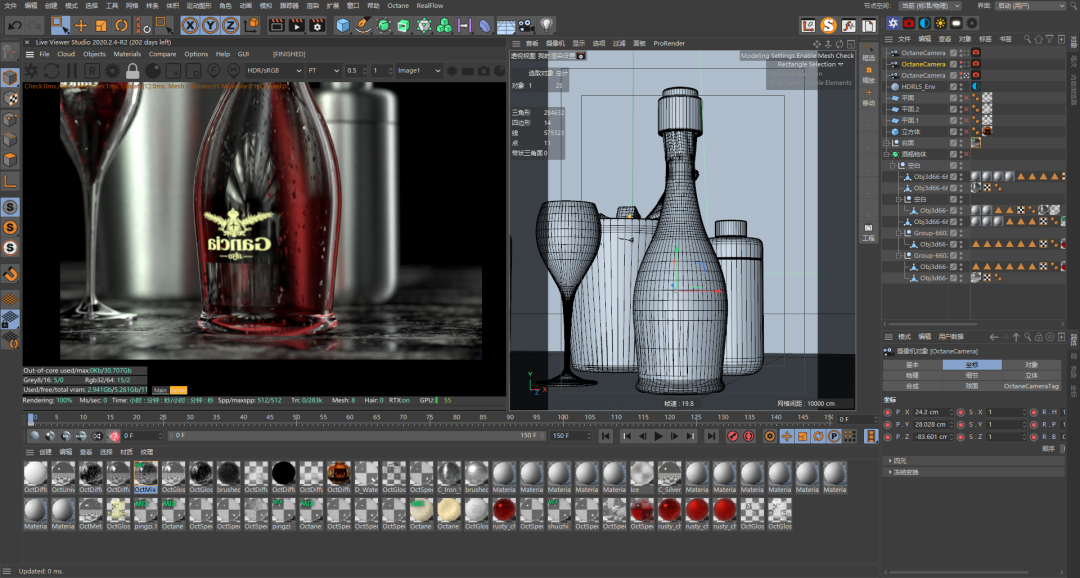Screen dimensions: 1080x578
Task: Click the 物理 attribute tab button
Action: pyautogui.click(x=912, y=375)
